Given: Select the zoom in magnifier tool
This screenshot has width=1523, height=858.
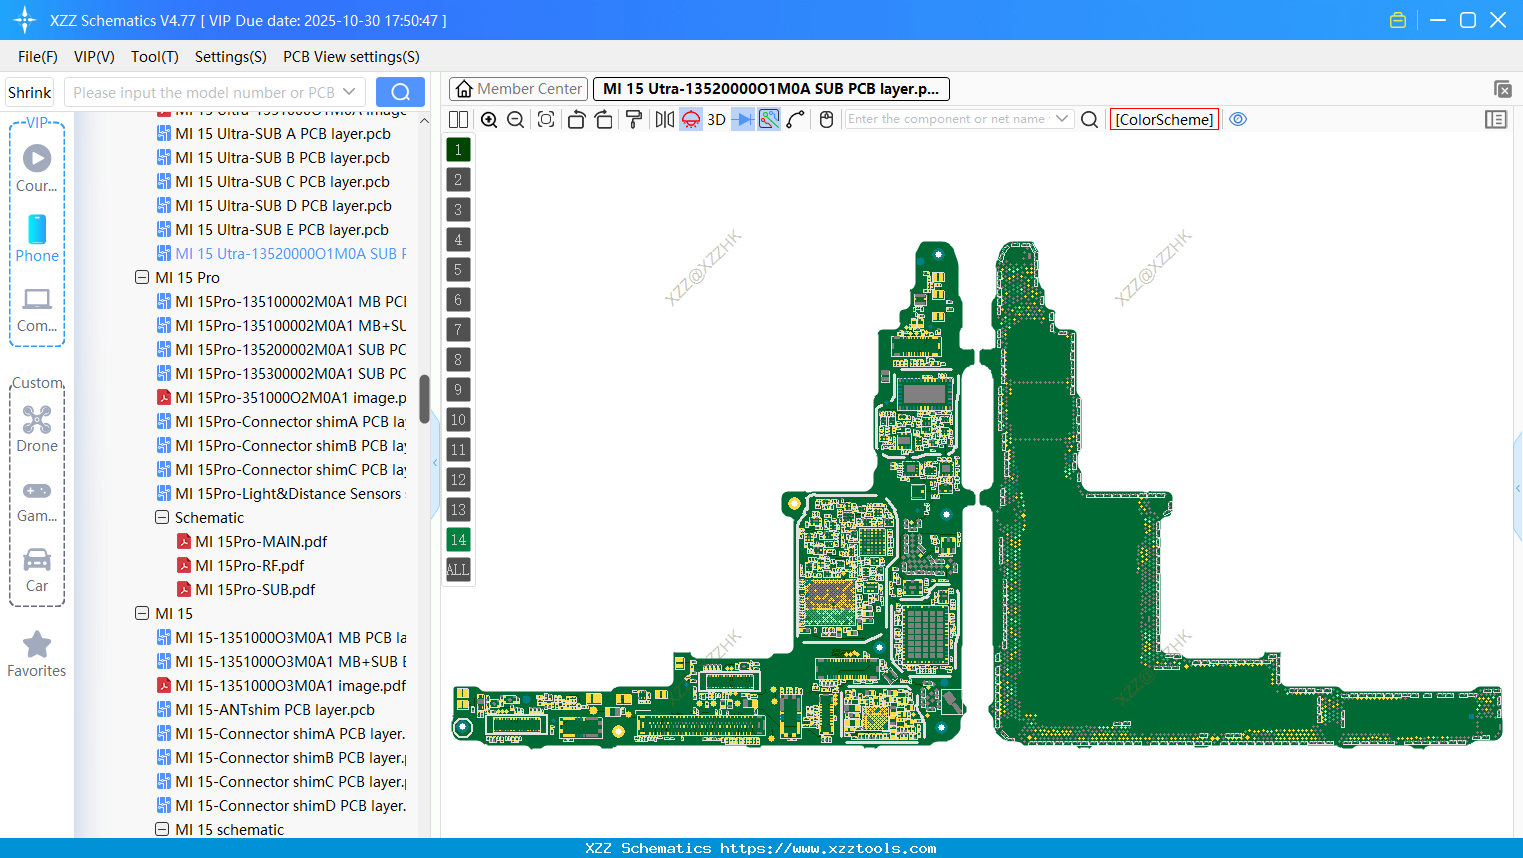Looking at the screenshot, I should 489,119.
